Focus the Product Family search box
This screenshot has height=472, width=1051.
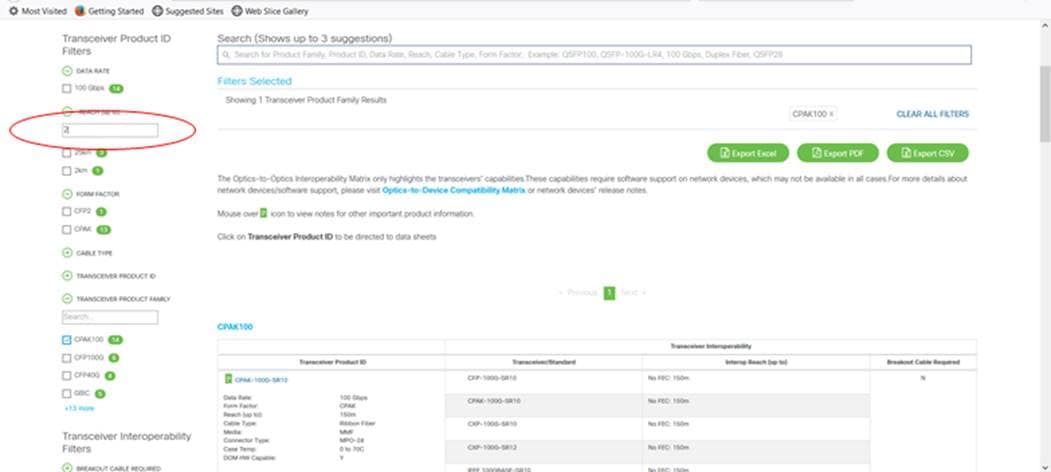pos(110,317)
